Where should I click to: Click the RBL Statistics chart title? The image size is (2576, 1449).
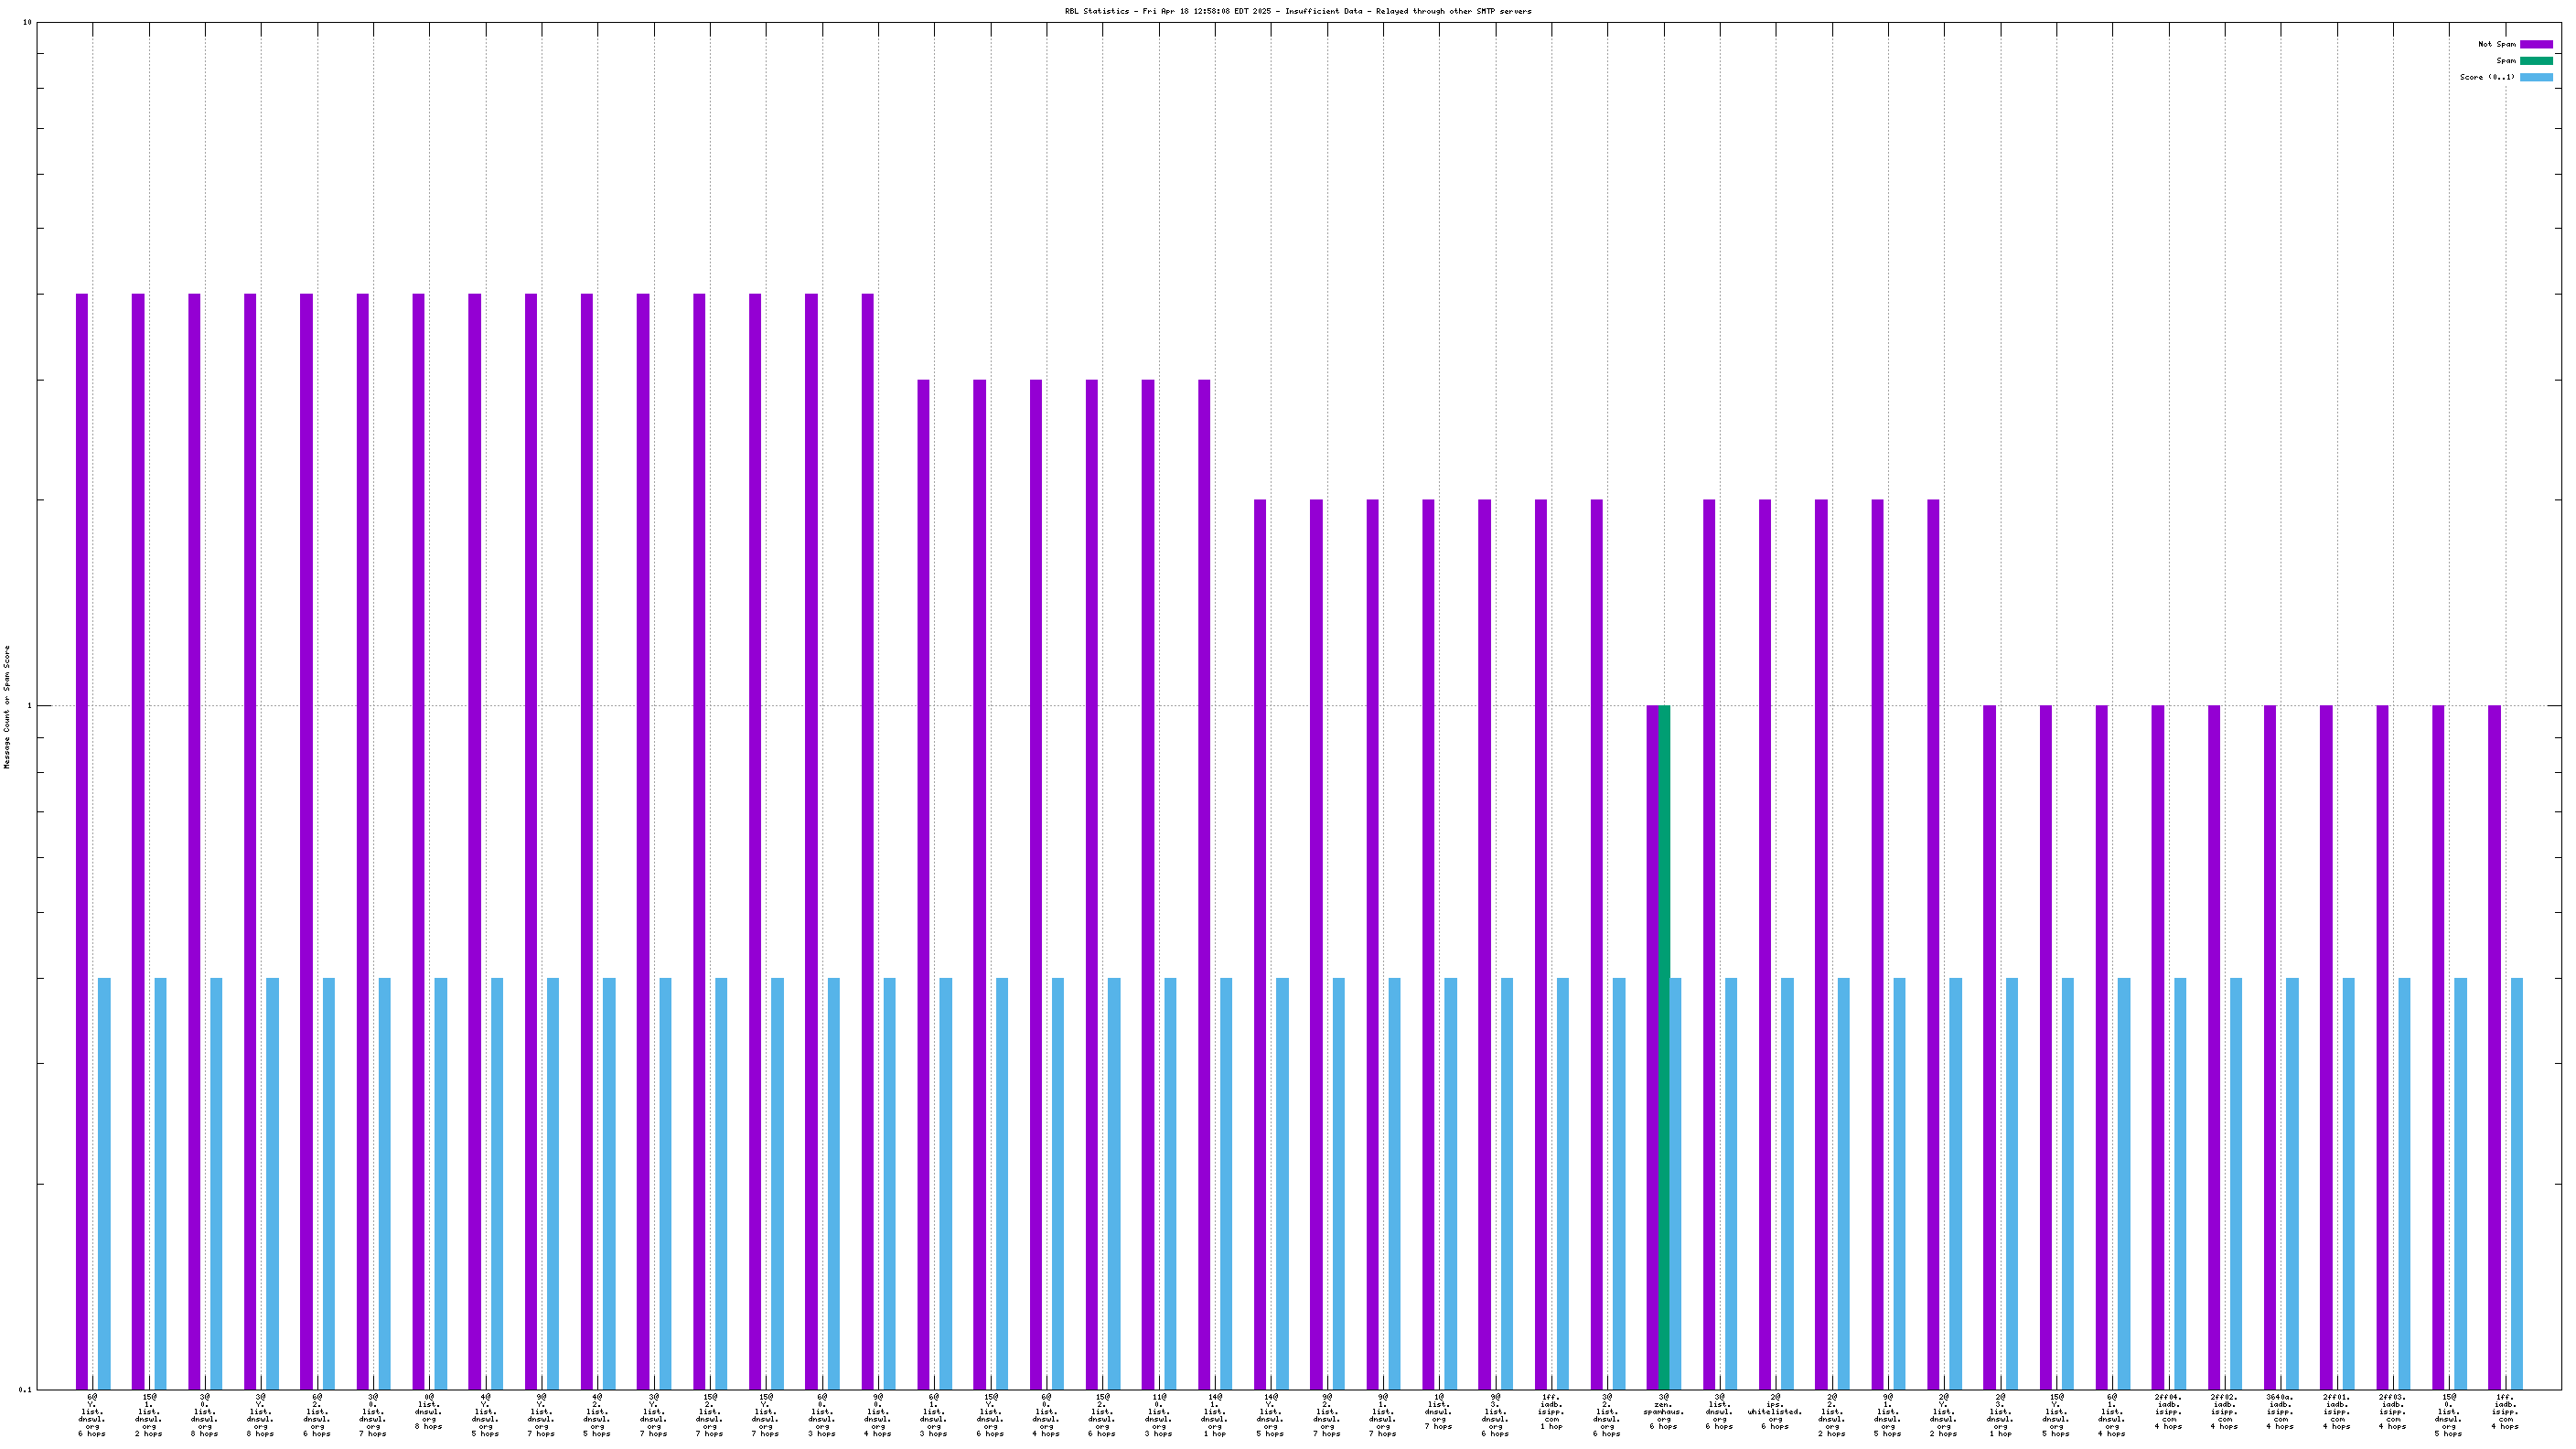click(x=1297, y=11)
